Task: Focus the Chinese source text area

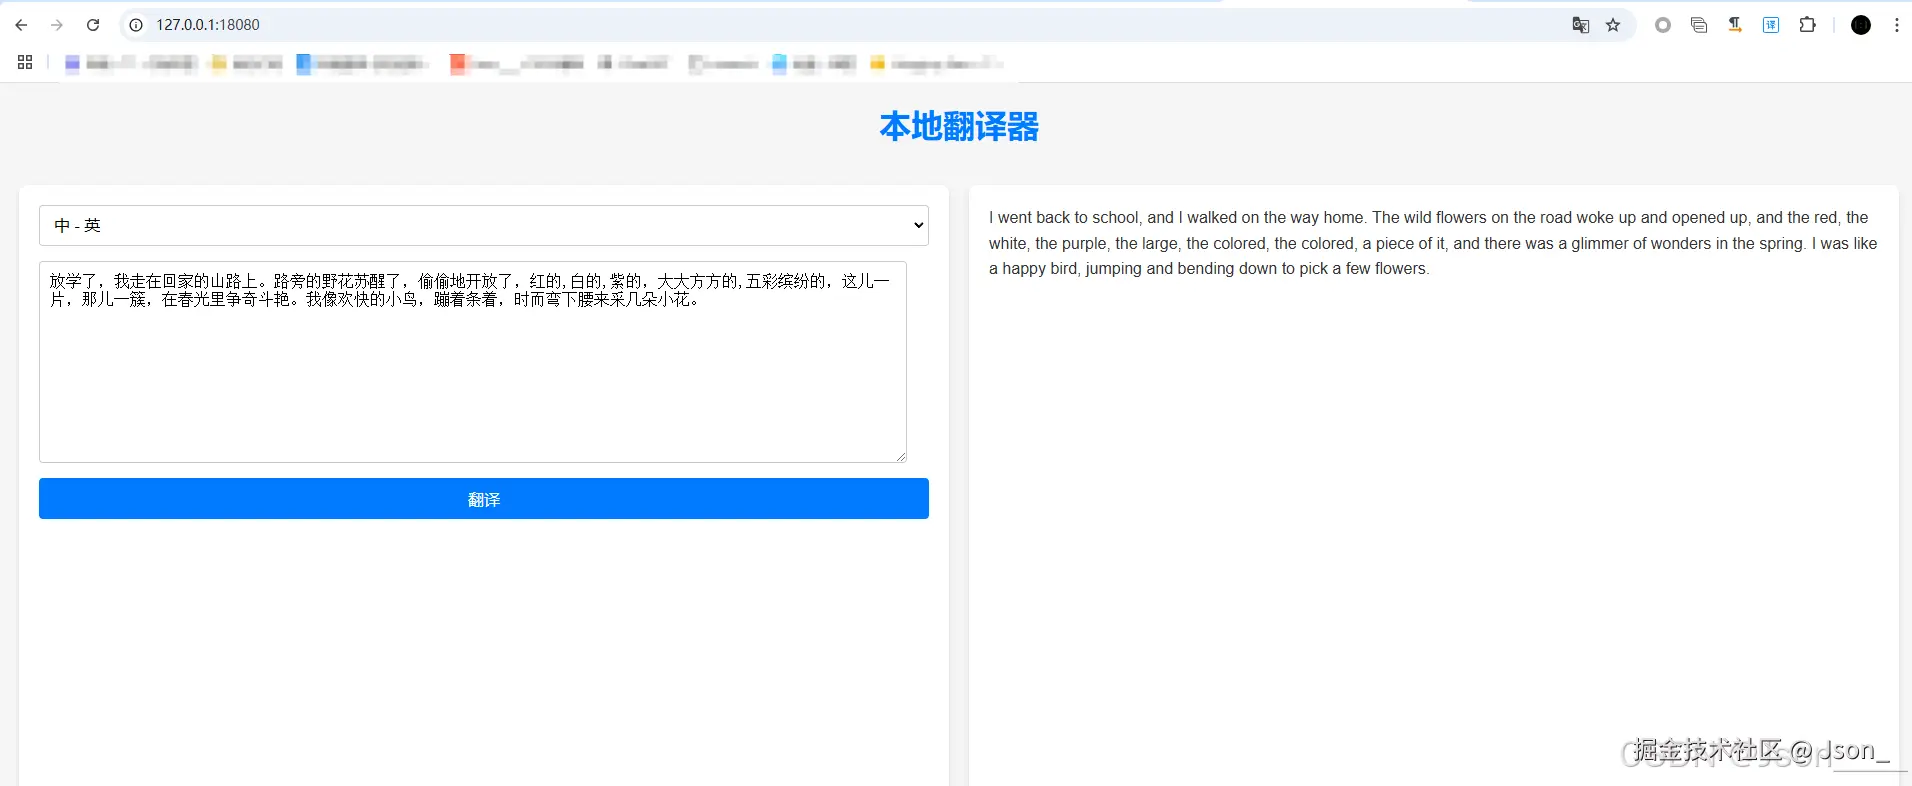Action: [473, 362]
